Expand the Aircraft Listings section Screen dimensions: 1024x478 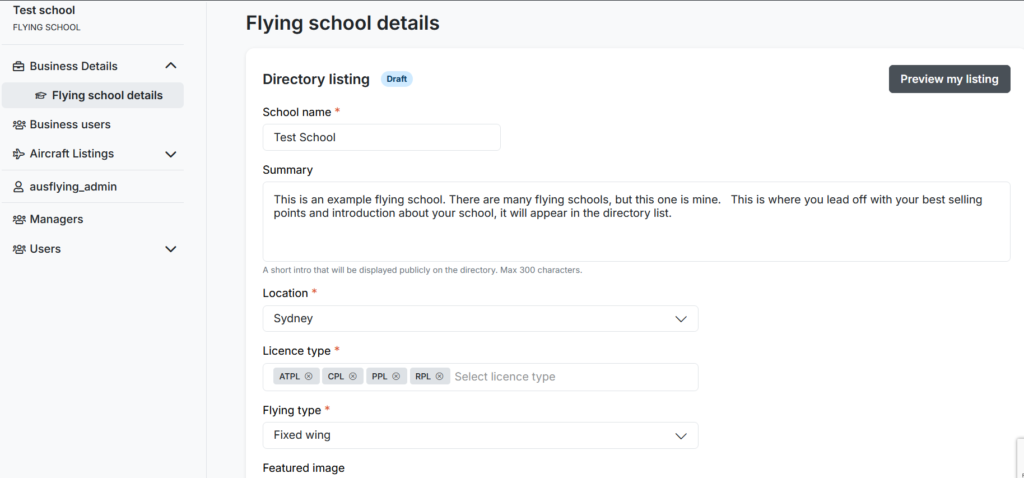(x=170, y=154)
